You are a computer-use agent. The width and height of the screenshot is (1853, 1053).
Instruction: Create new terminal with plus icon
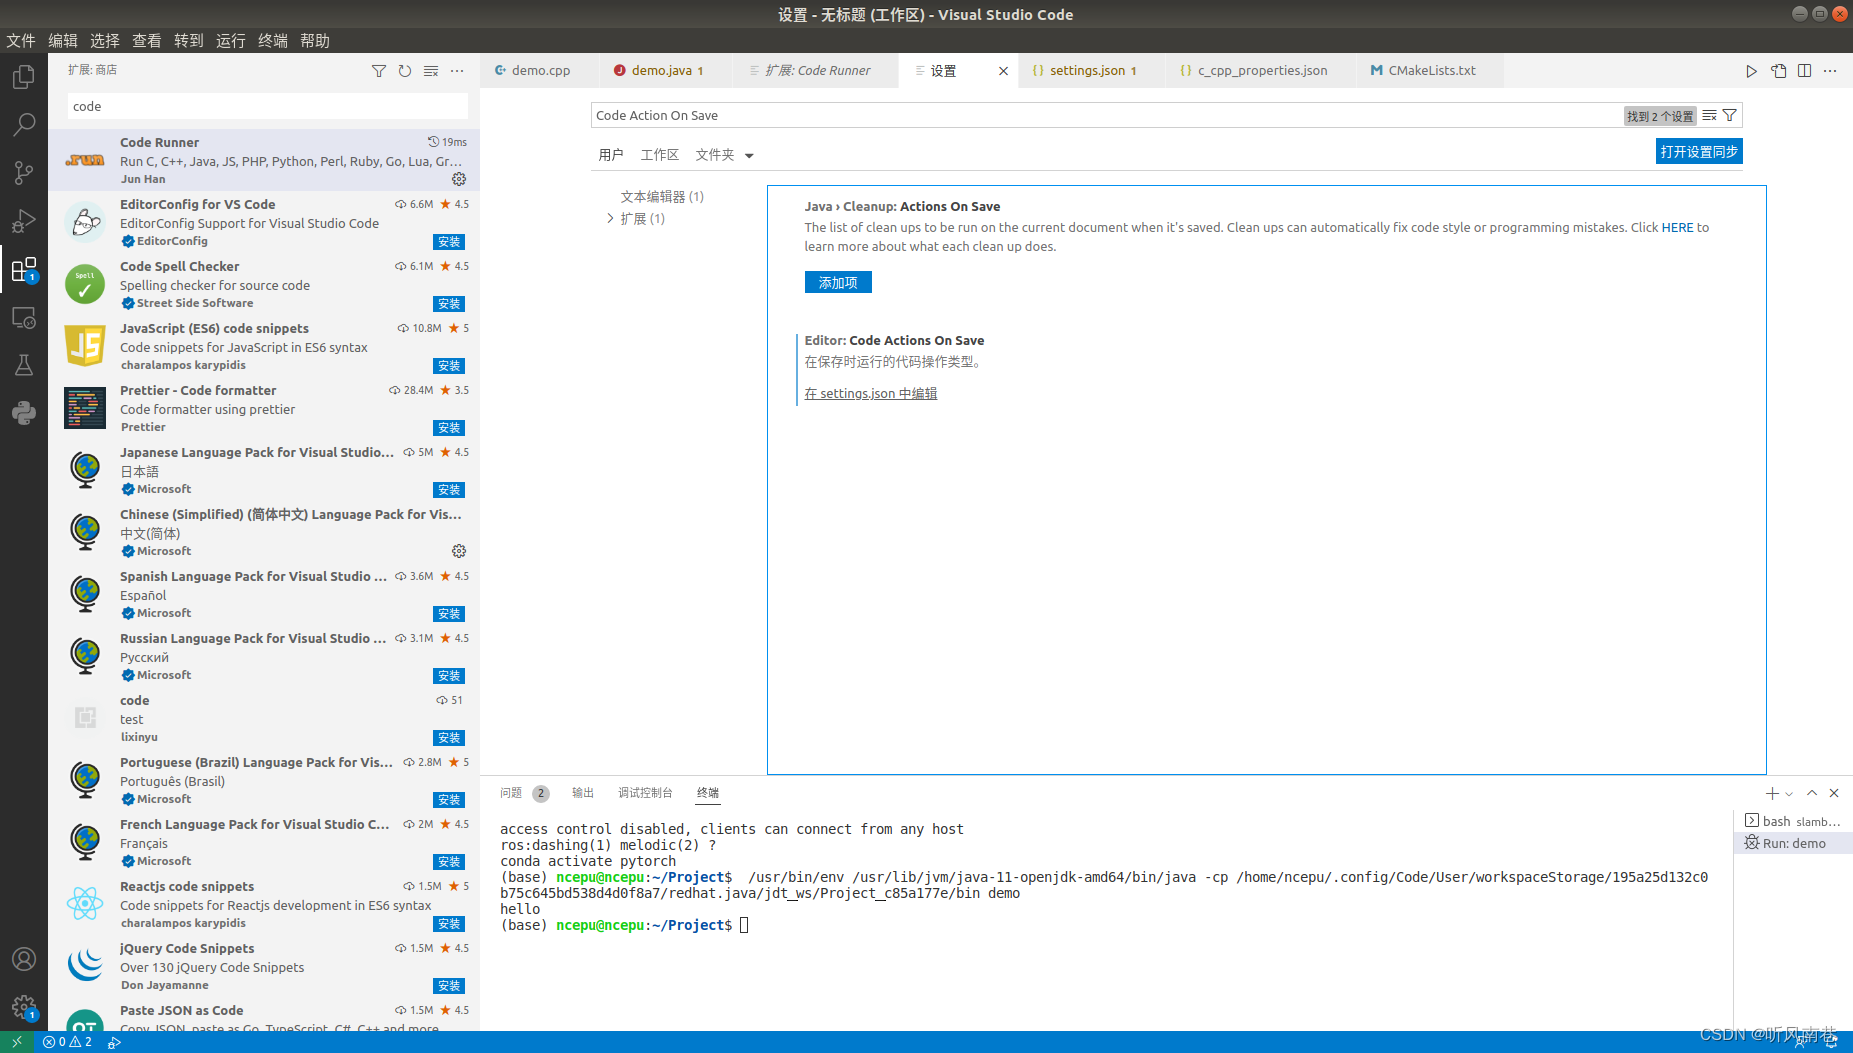[1771, 793]
